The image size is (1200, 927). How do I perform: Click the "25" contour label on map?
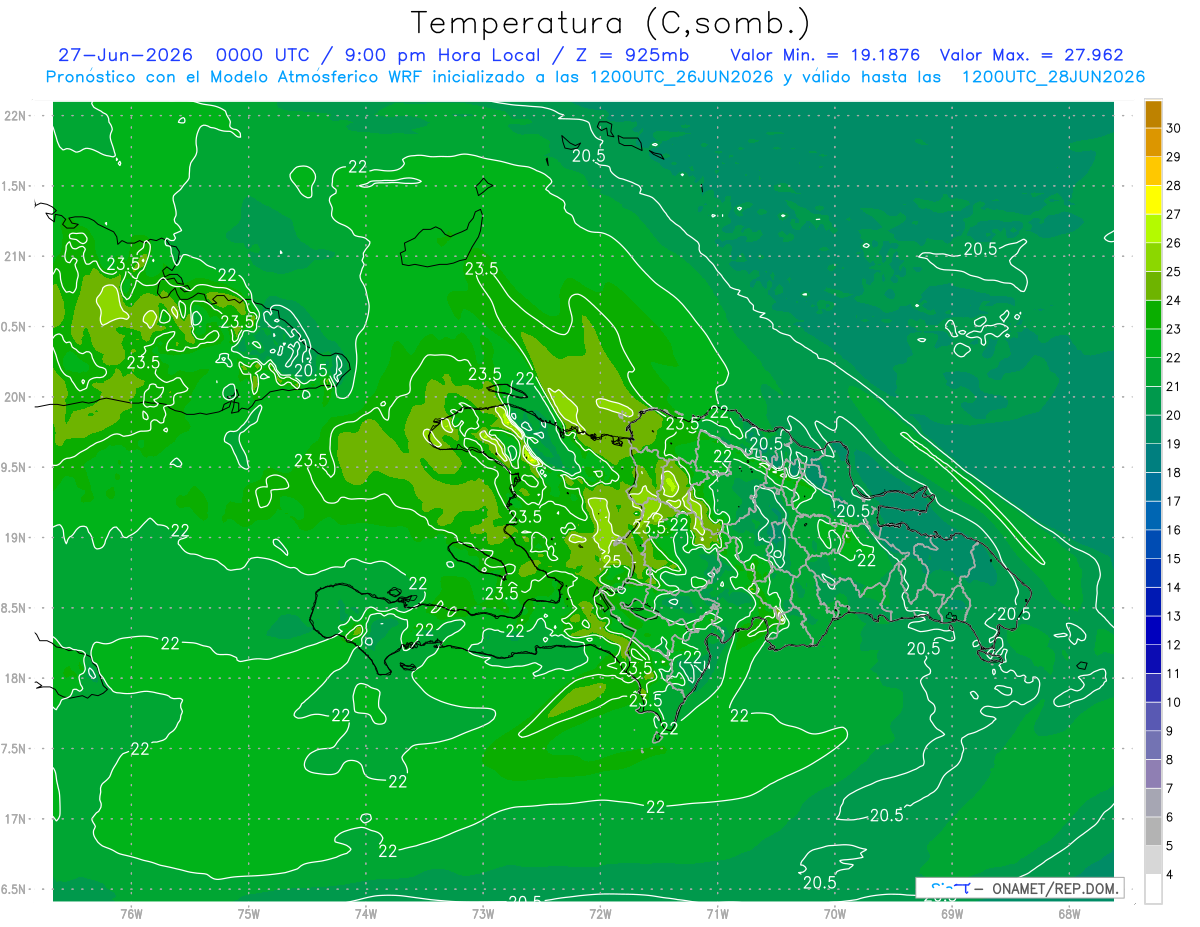click(612, 563)
